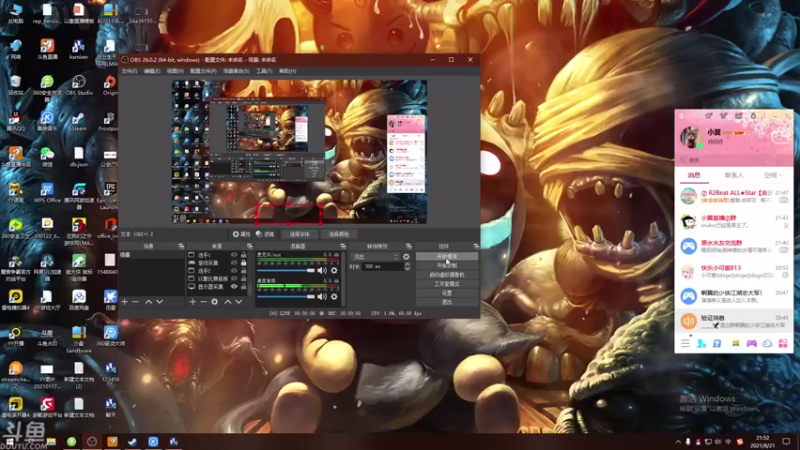Open transition properties gear next to 淡出

tap(406, 257)
